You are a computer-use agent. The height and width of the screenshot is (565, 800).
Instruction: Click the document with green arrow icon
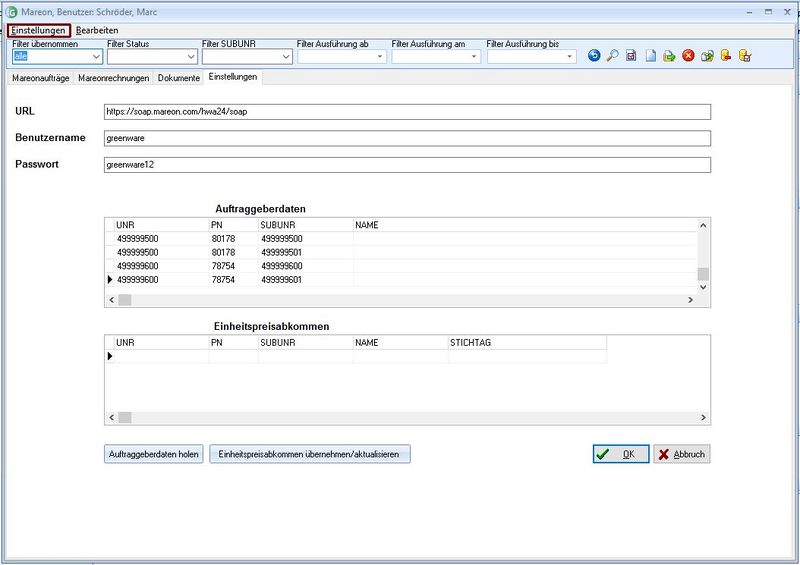(669, 56)
